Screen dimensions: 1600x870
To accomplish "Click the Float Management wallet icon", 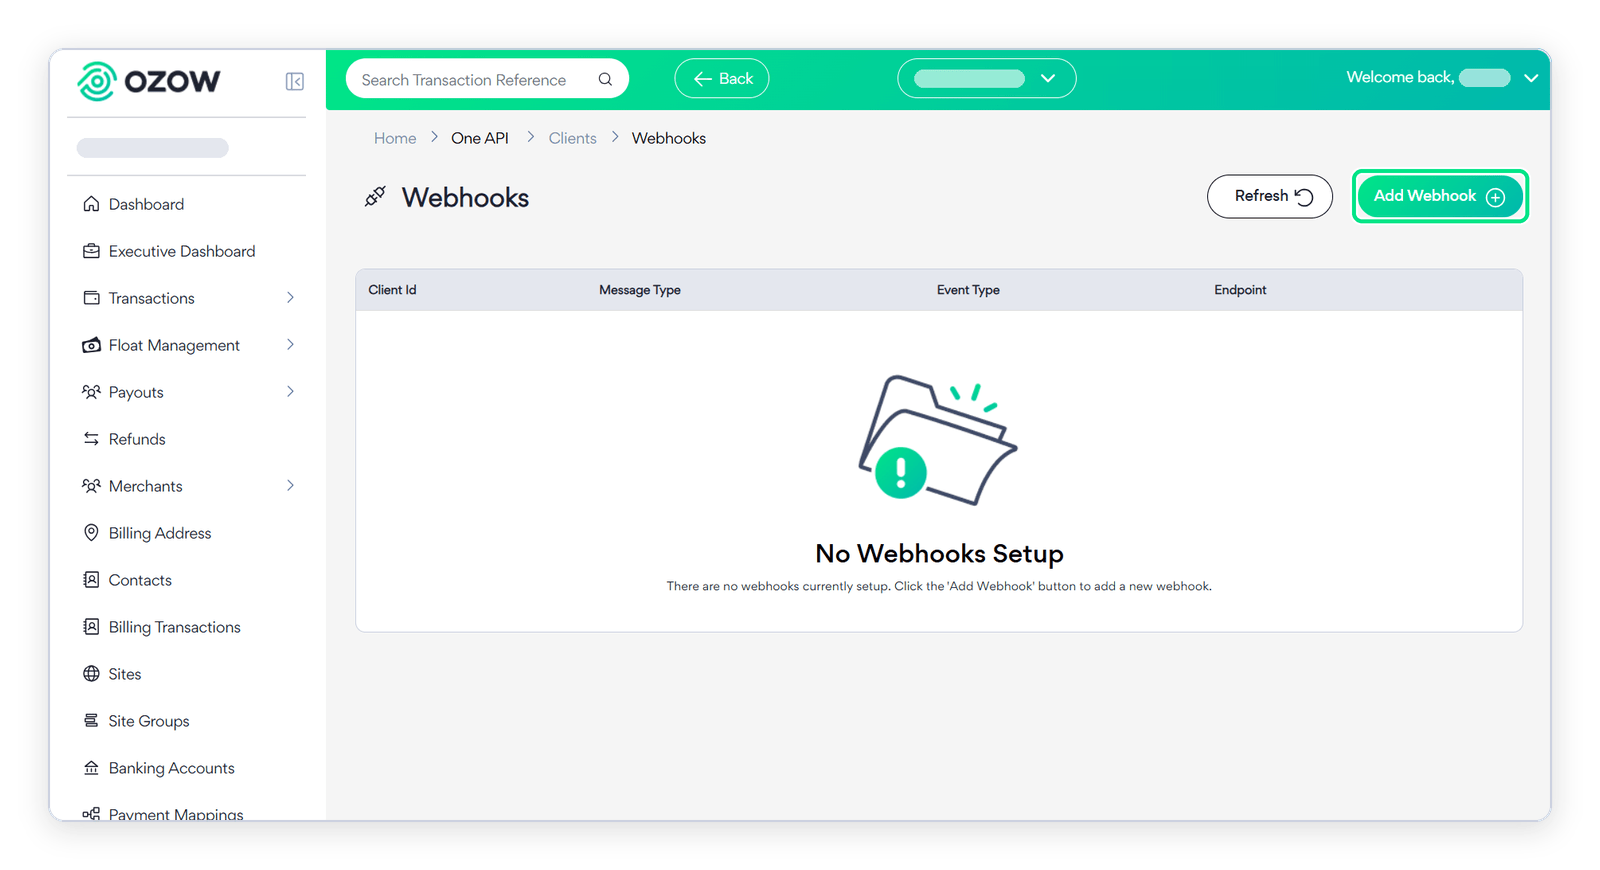I will click(x=91, y=345).
